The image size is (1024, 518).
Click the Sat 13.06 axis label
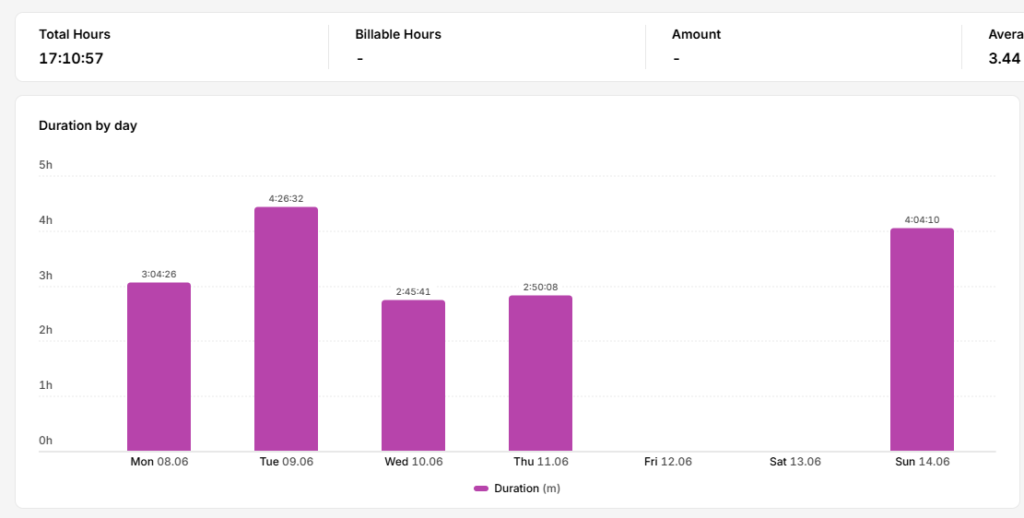pyautogui.click(x=795, y=462)
